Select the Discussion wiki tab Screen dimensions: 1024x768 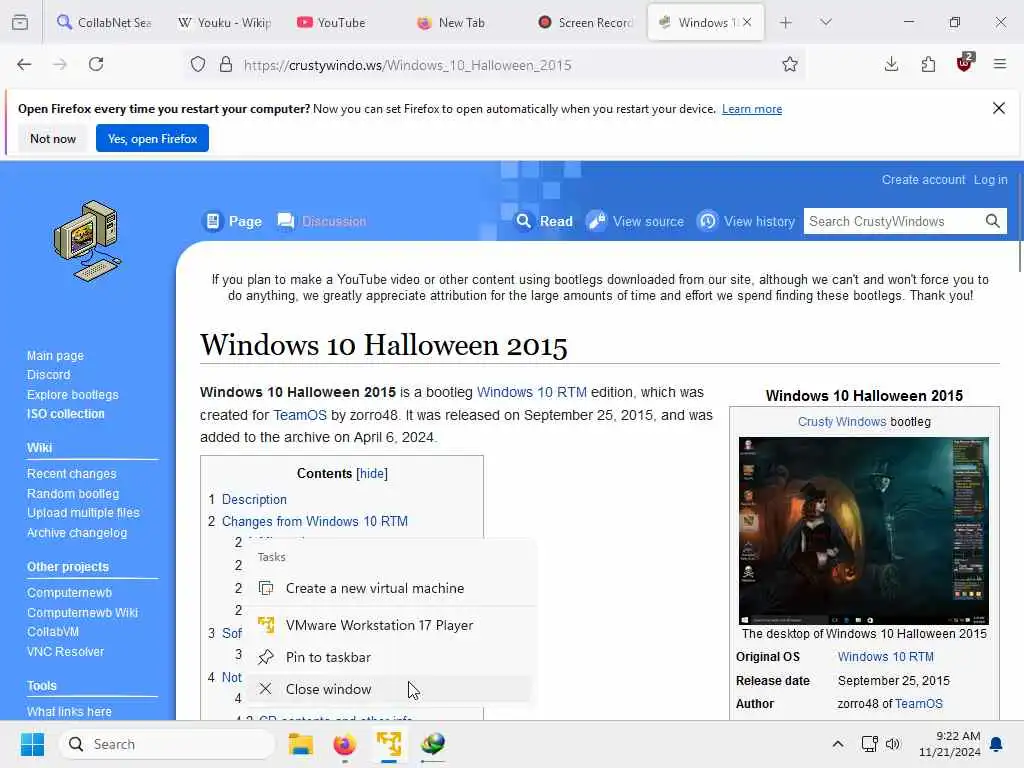[322, 221]
